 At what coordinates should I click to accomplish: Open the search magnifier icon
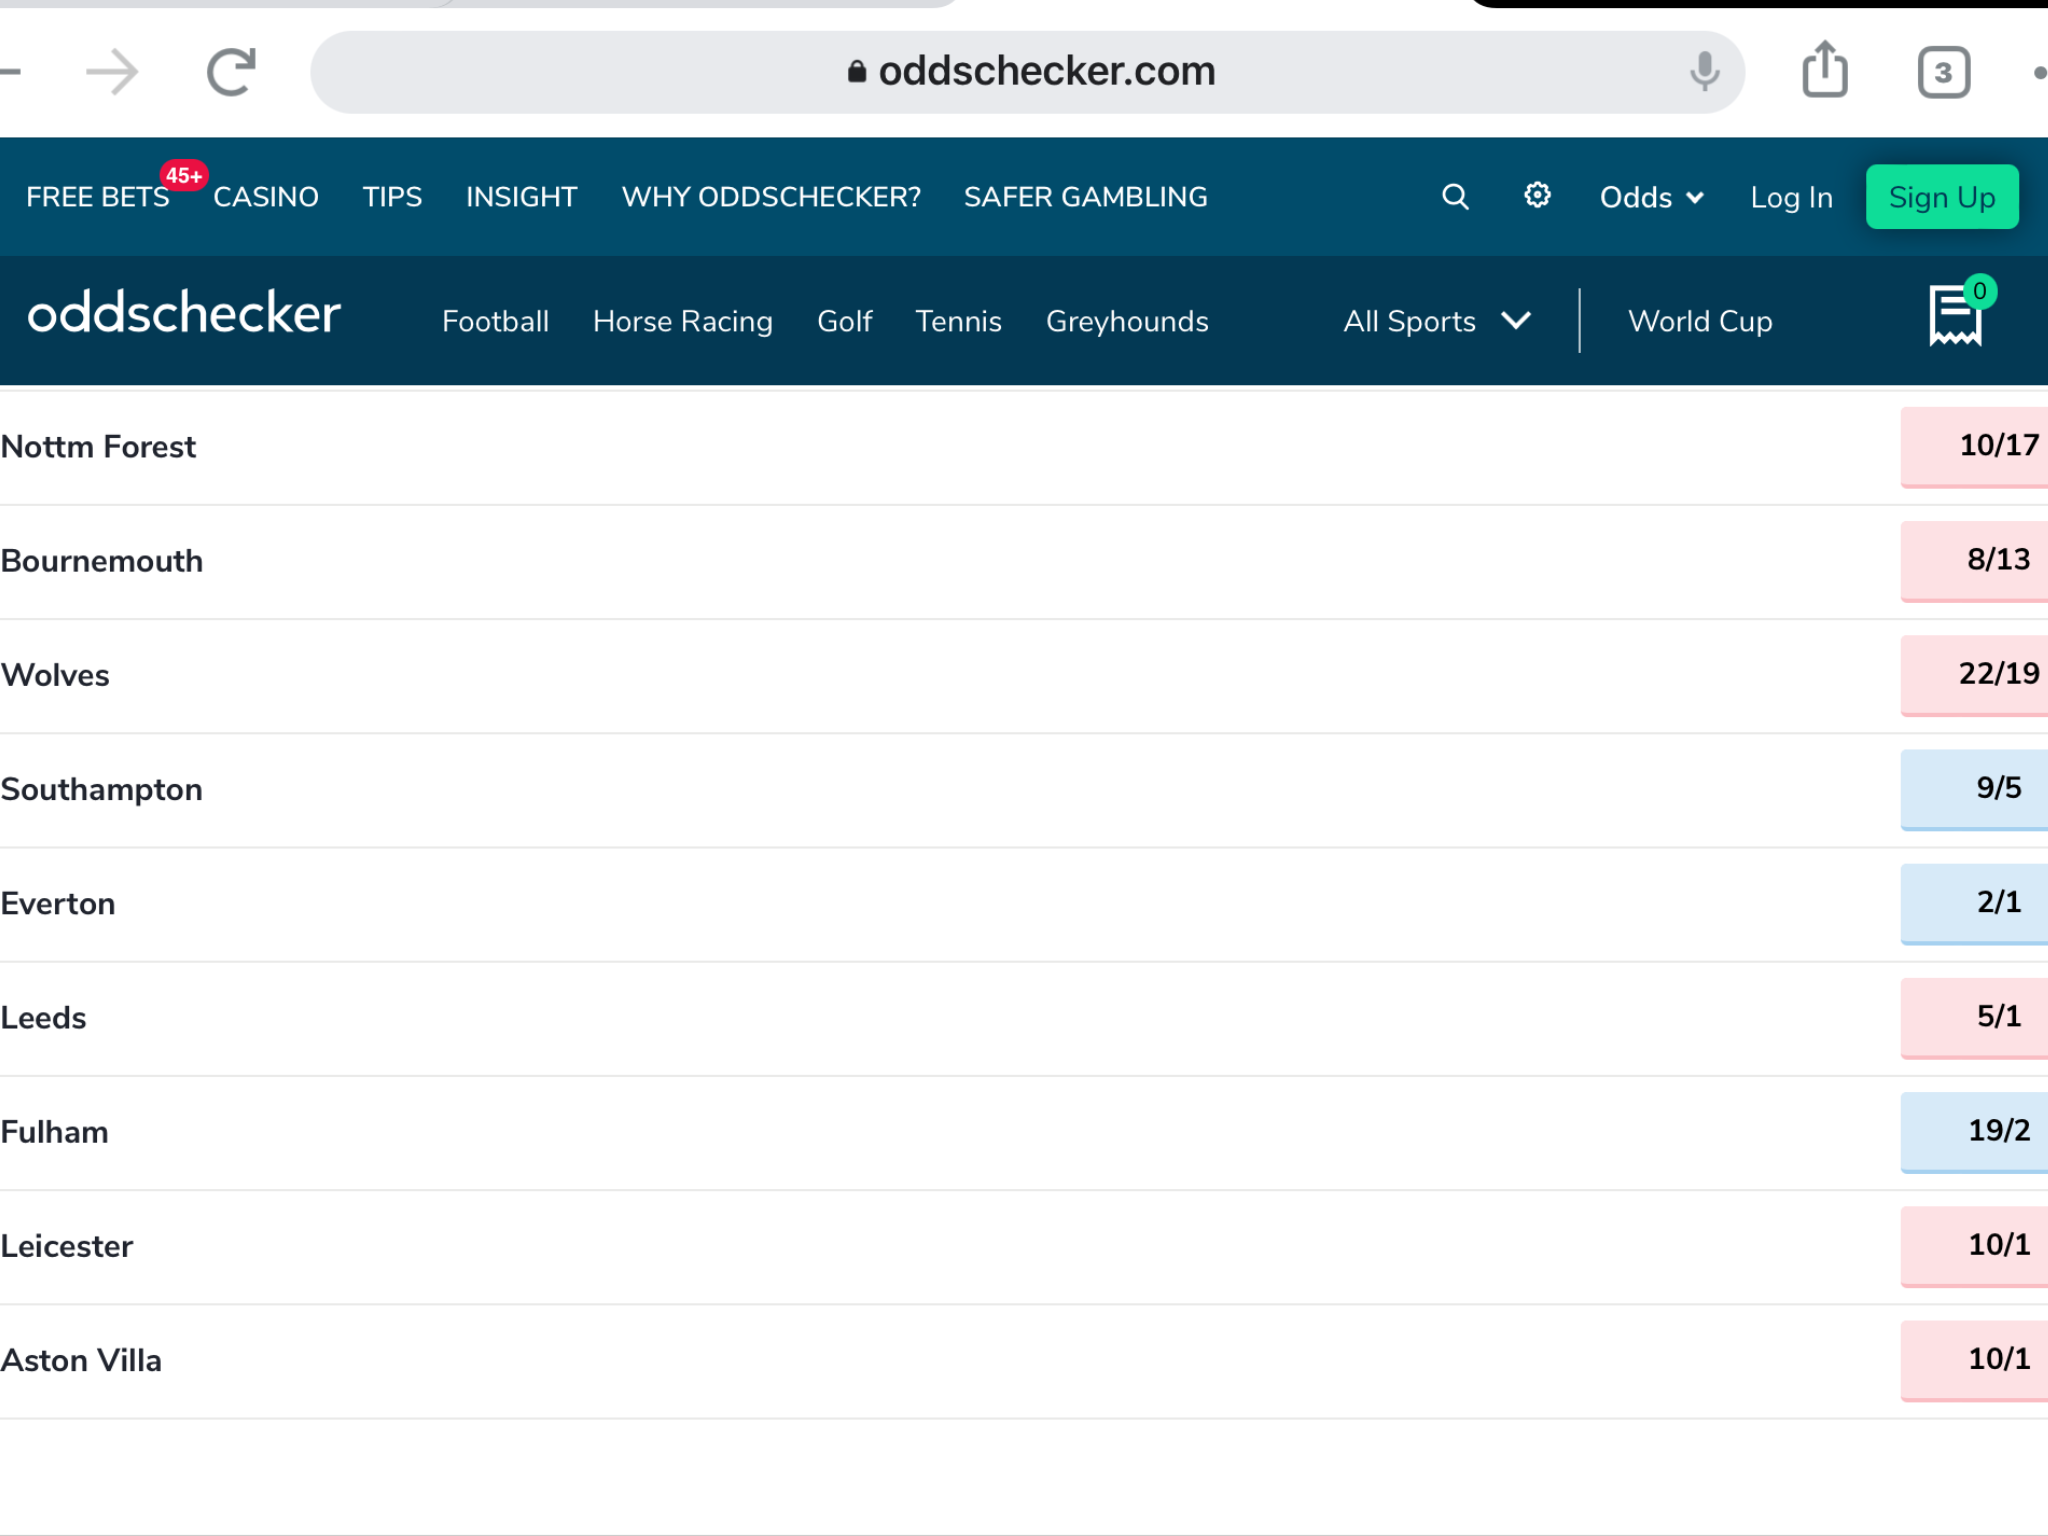tap(1455, 197)
